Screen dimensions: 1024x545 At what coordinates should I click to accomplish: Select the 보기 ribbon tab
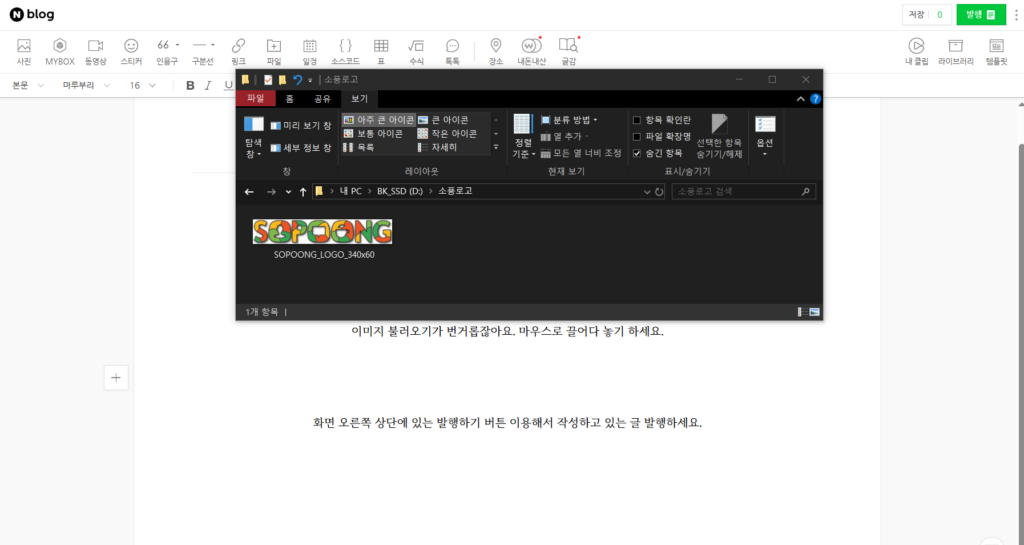(360, 99)
